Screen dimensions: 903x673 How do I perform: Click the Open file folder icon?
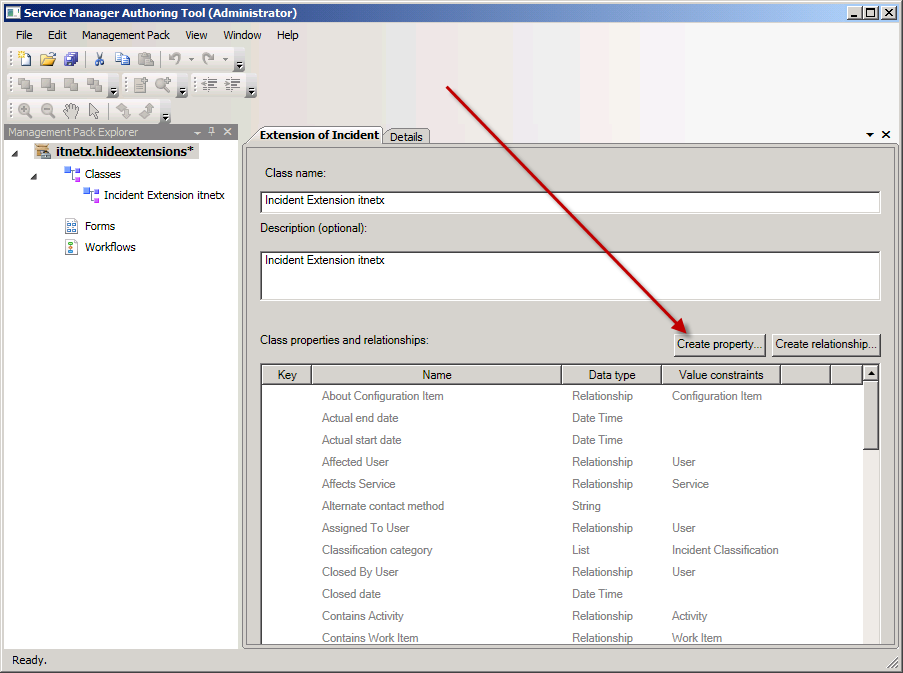click(48, 60)
